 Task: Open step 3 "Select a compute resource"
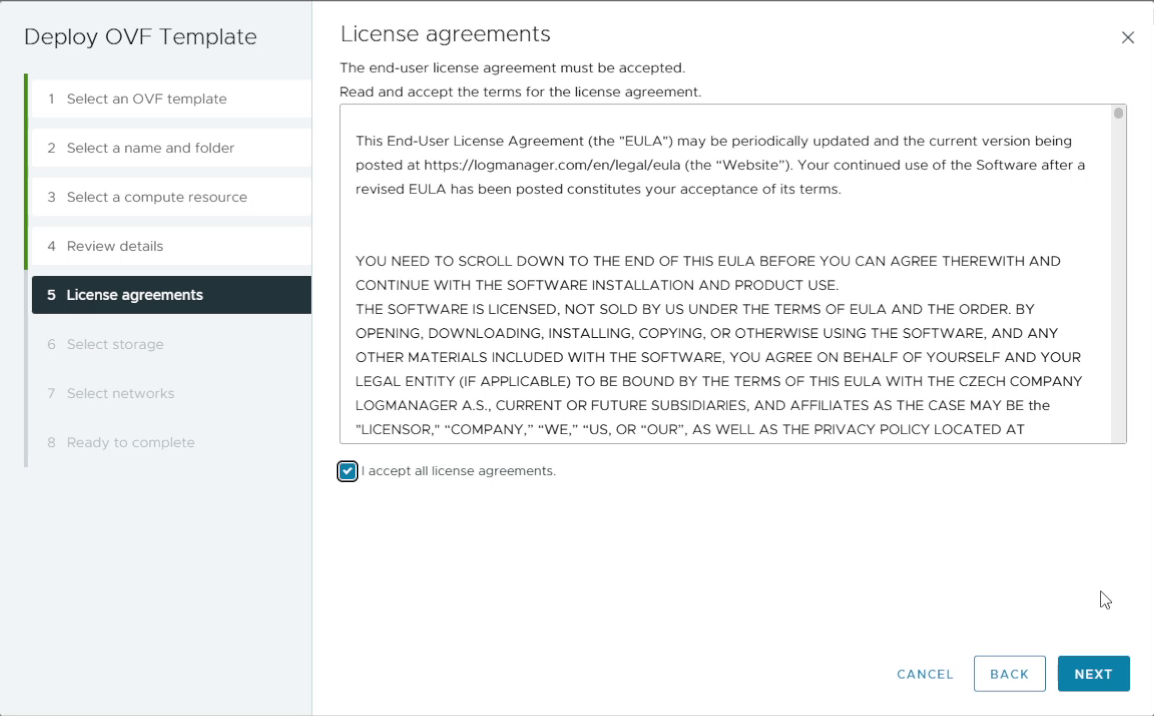tap(157, 196)
